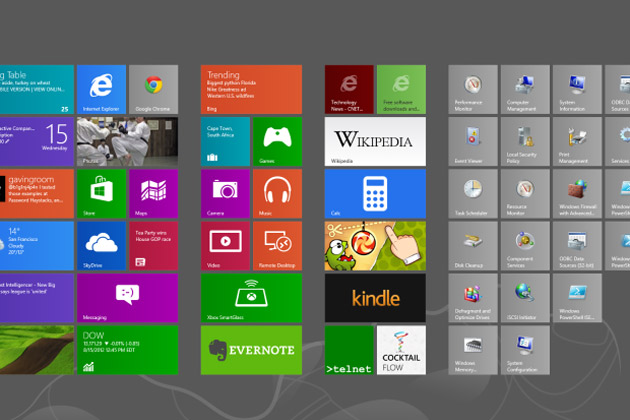This screenshot has height=420, width=630.
Task: Open the Remote Desktop tile
Action: tap(277, 245)
